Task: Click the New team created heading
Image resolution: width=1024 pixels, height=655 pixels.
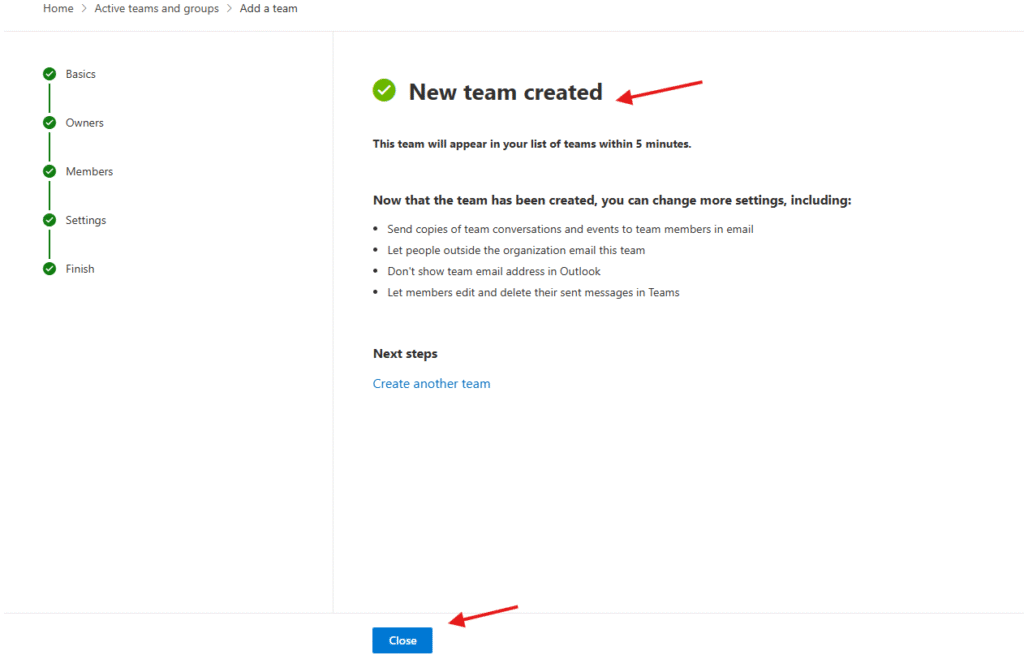Action: 505,92
